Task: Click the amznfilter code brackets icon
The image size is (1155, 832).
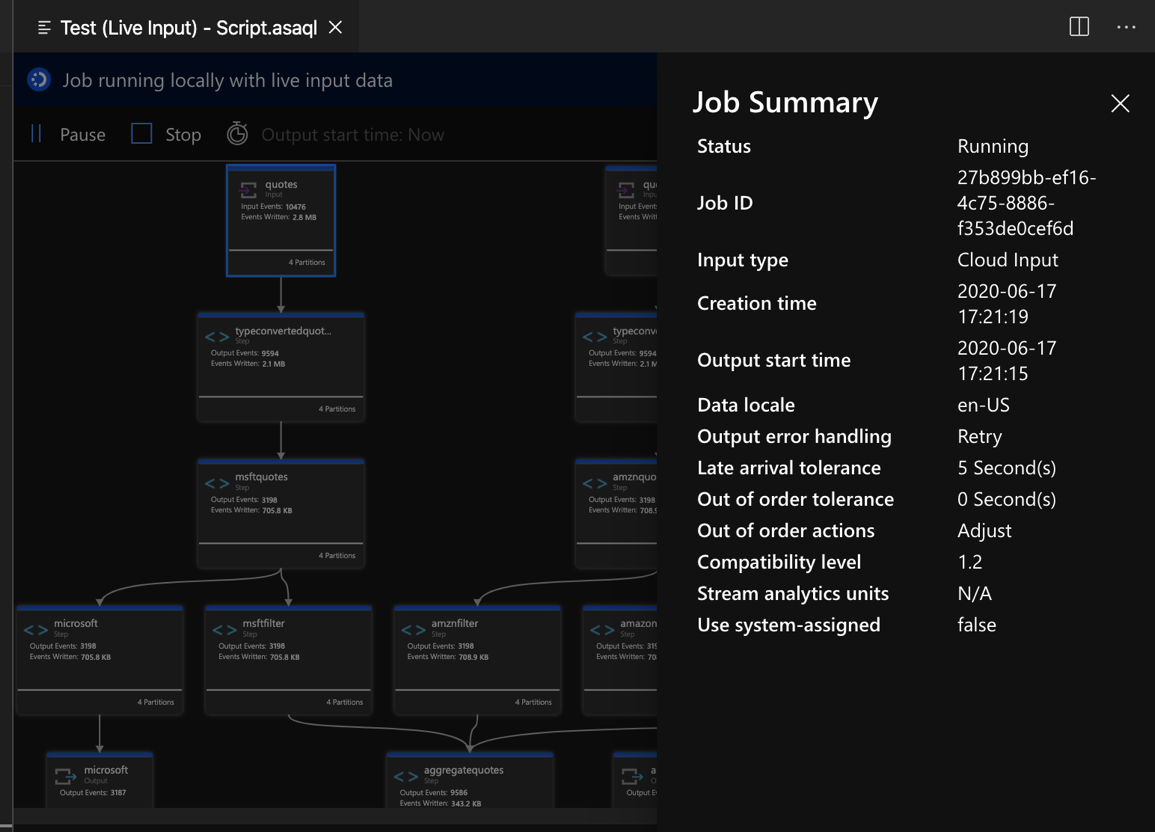Action: tap(413, 630)
